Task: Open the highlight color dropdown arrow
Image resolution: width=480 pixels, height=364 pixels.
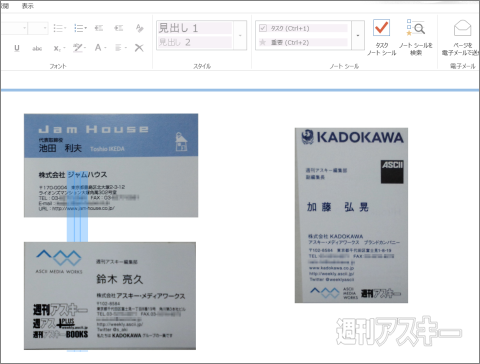Action: [x=85, y=48]
